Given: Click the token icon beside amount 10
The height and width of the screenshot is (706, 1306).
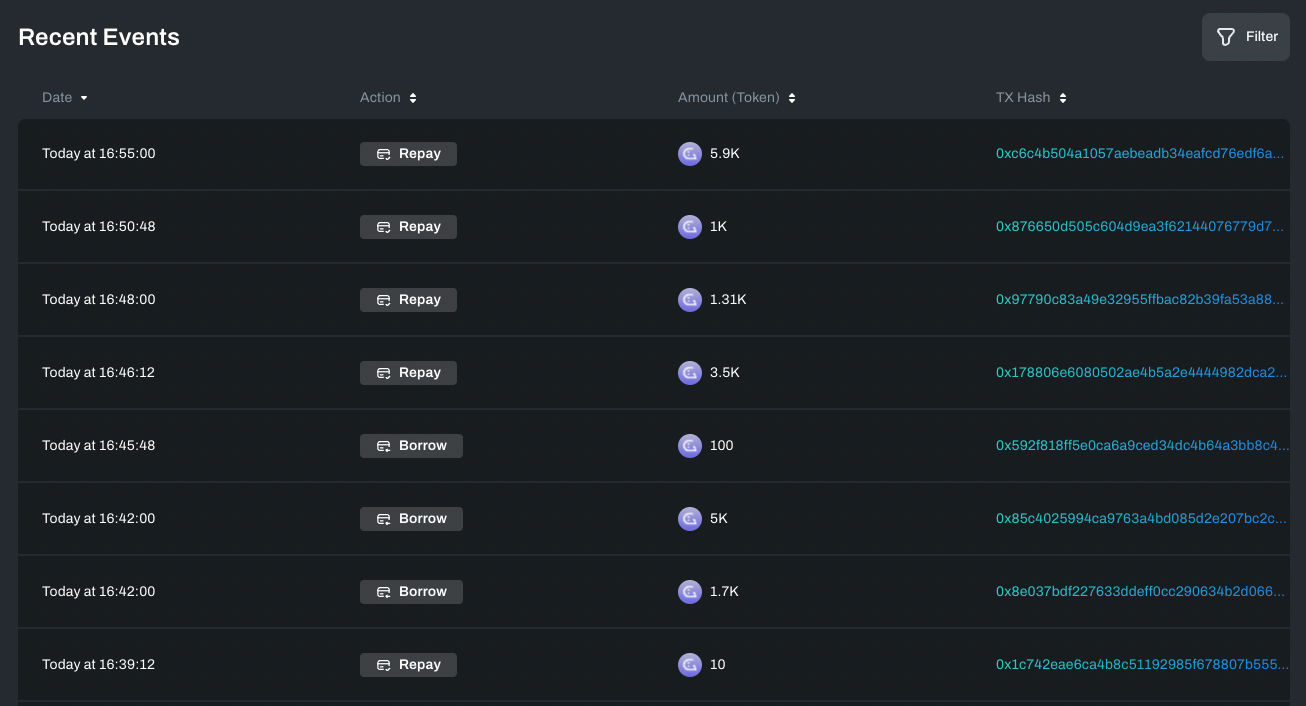Looking at the screenshot, I should click(x=690, y=665).
